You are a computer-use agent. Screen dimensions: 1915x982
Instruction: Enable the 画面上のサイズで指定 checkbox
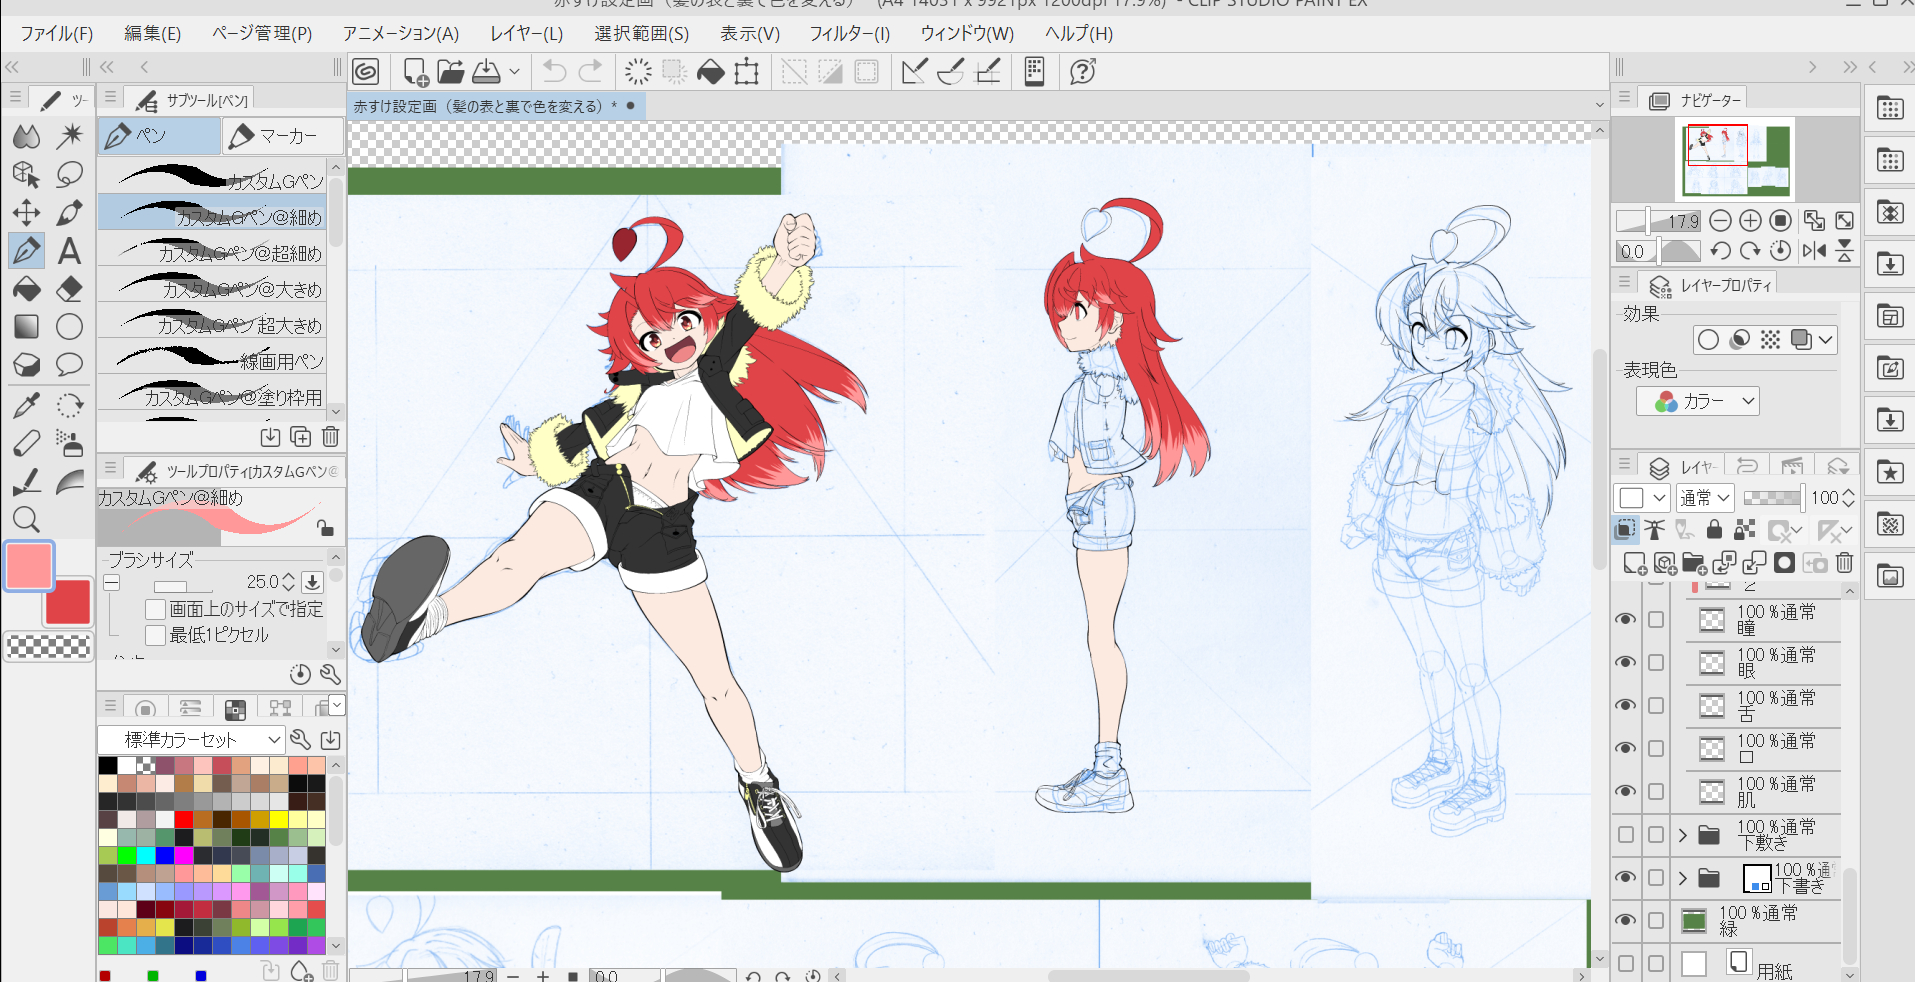tap(156, 608)
